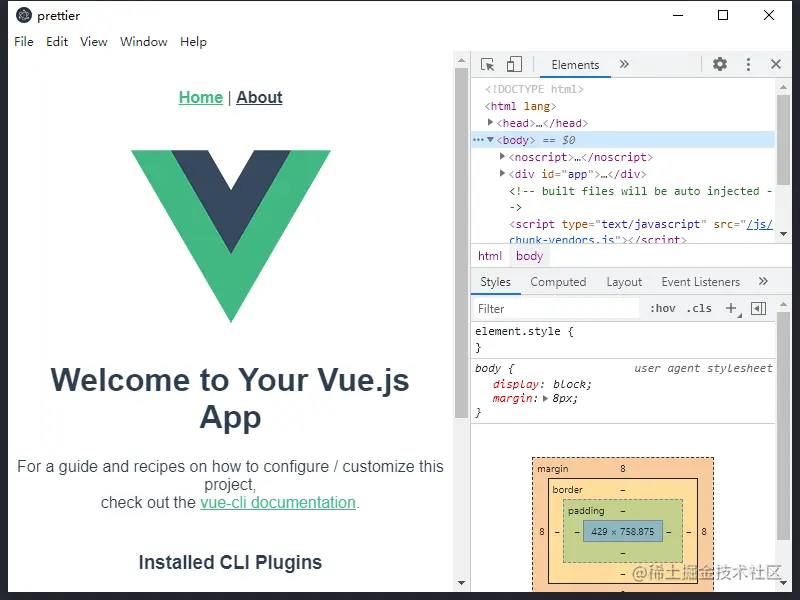
Task: Click the user agent stylesheet label
Action: pos(703,368)
